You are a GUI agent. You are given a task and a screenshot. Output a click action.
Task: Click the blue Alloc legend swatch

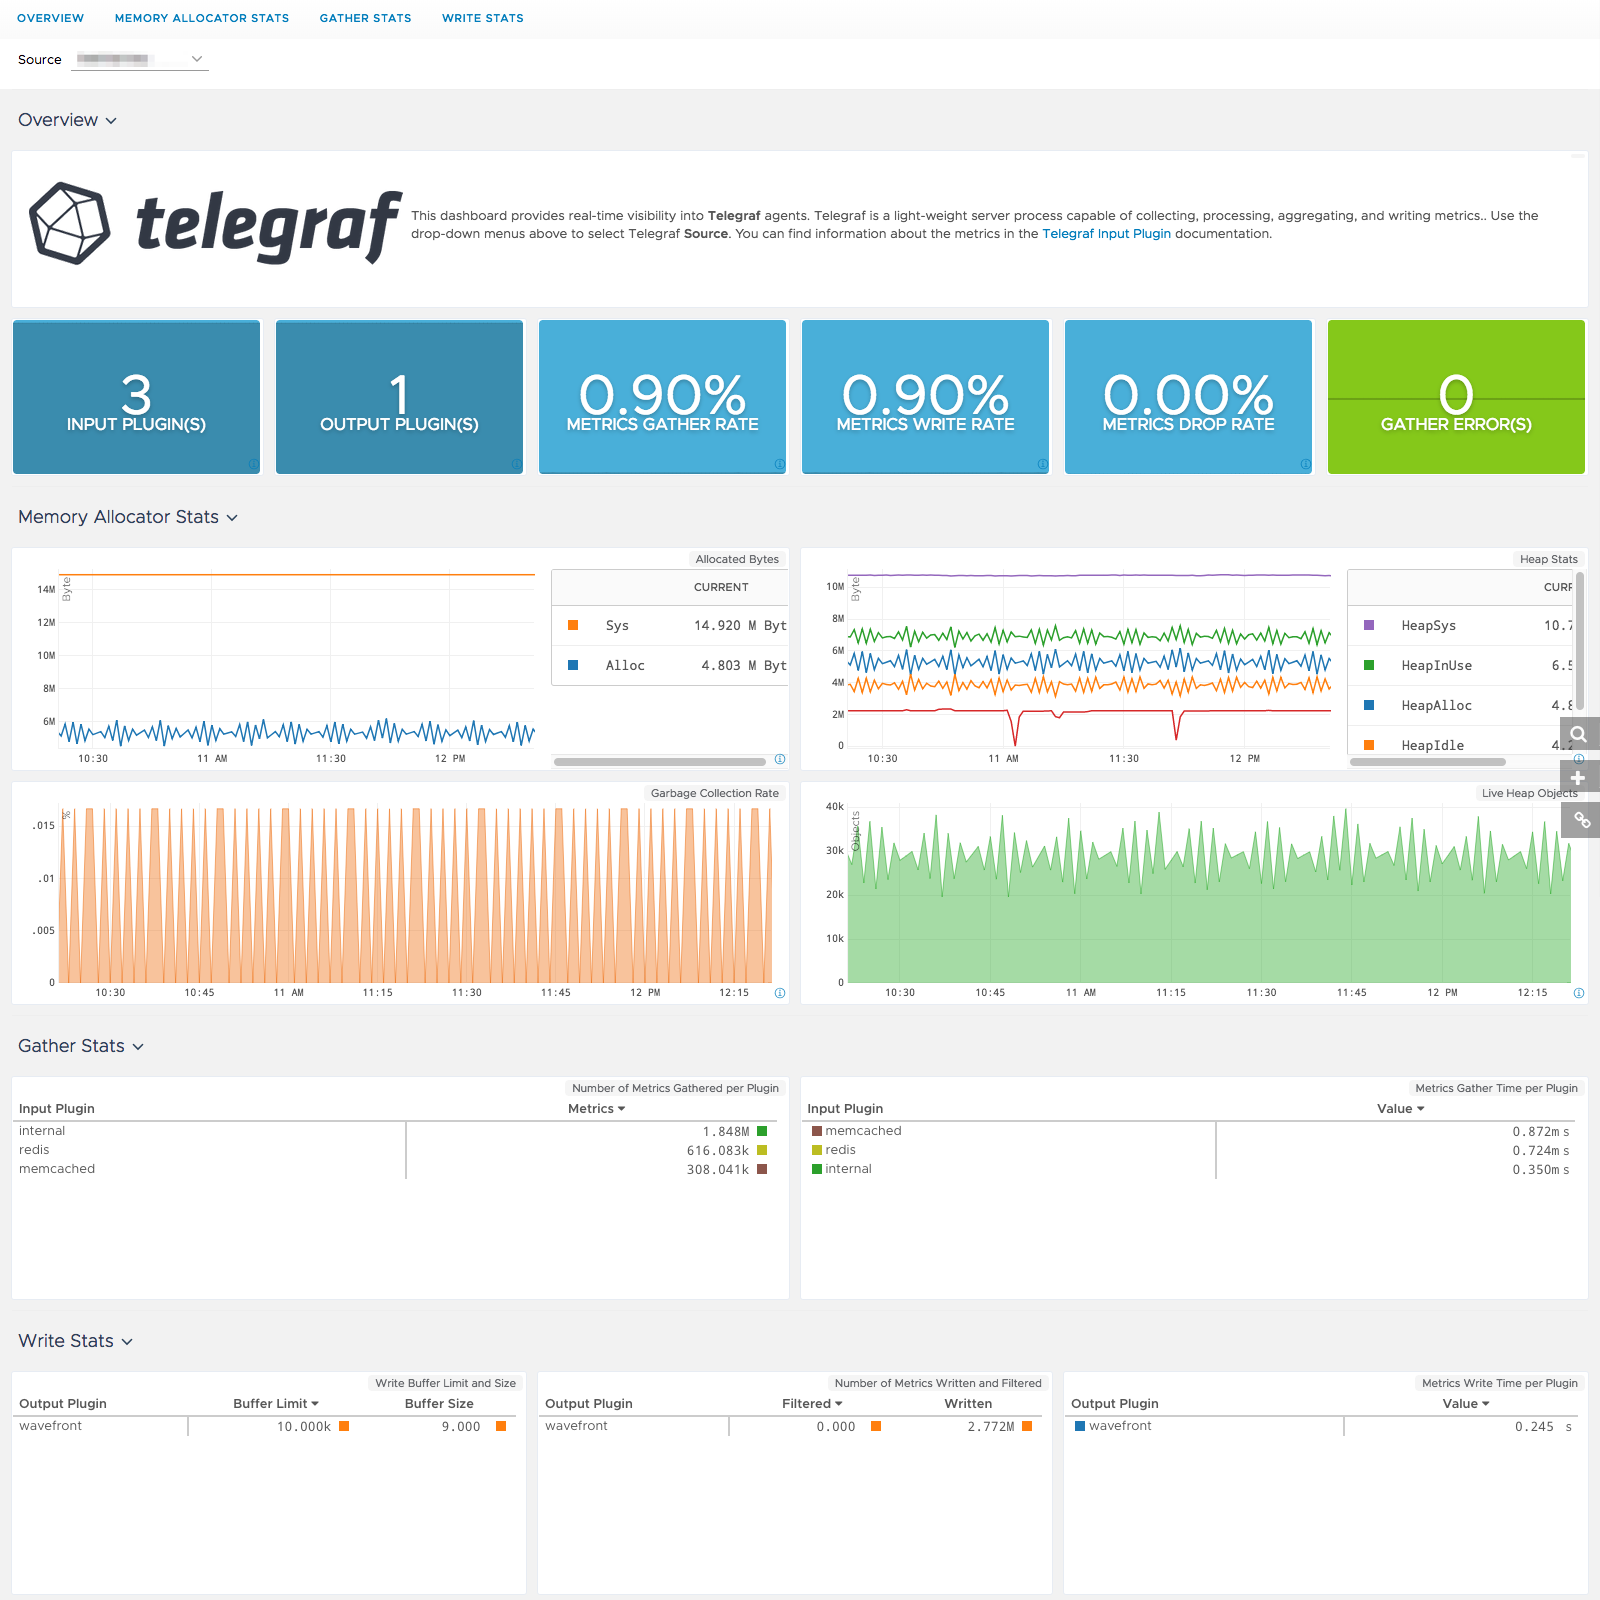pyautogui.click(x=573, y=665)
